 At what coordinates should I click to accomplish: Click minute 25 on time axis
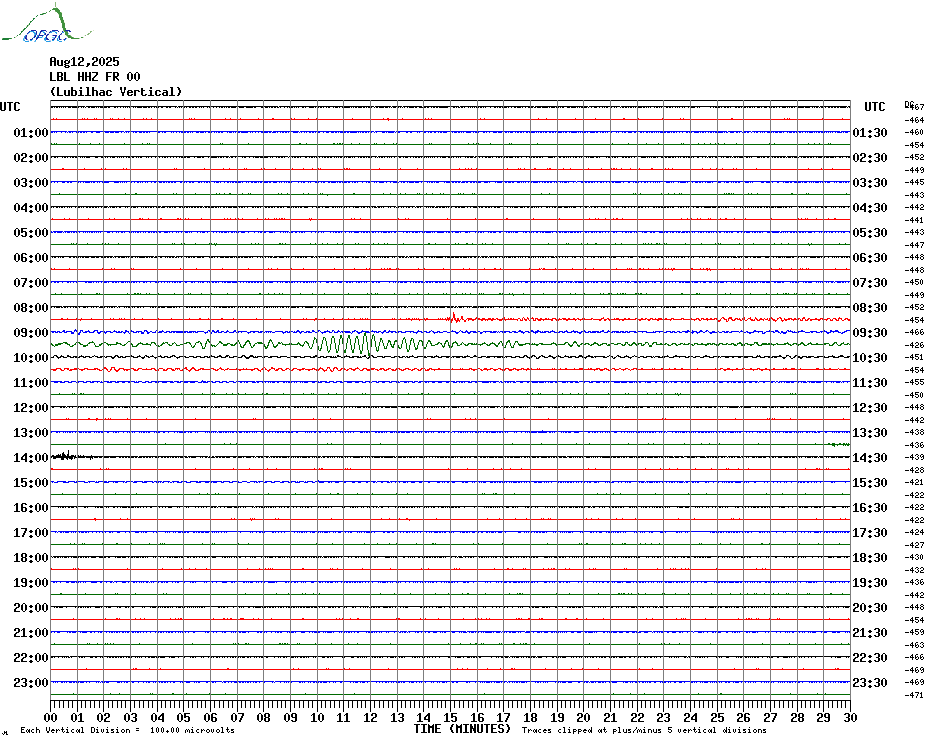tap(717, 717)
